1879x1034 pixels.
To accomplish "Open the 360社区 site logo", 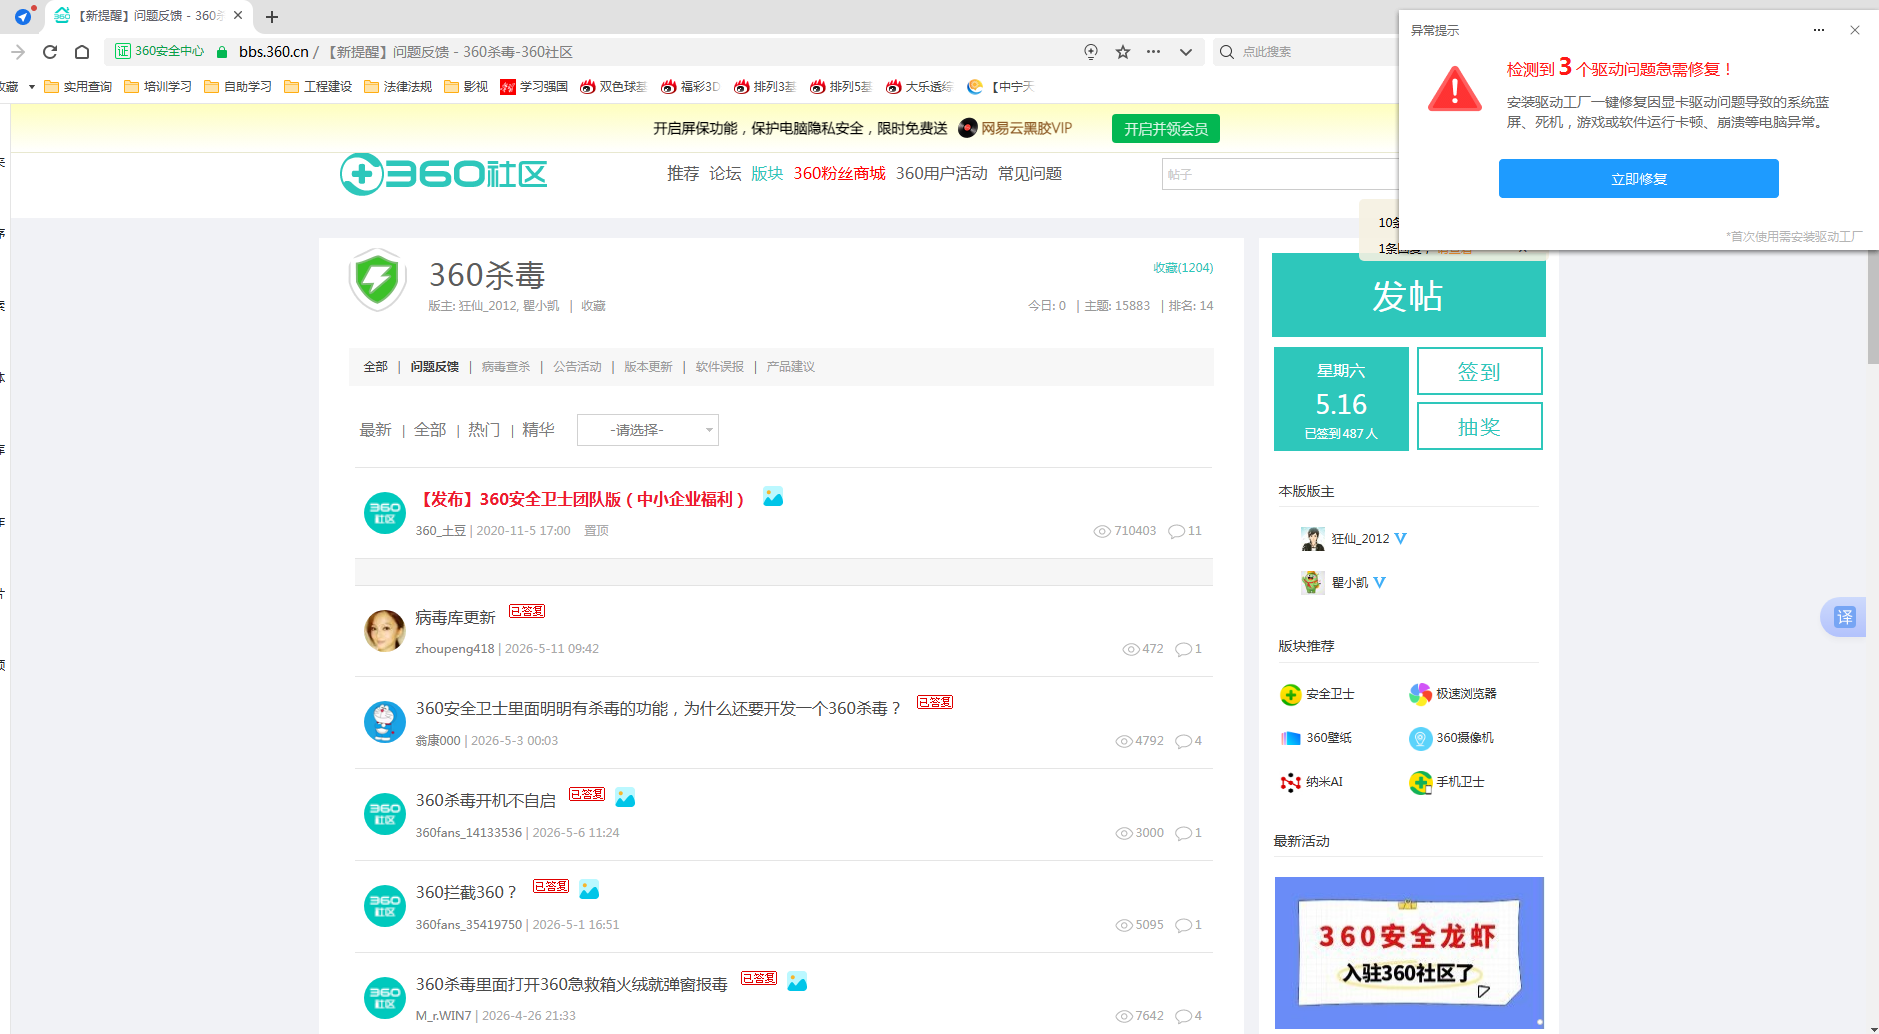I will coord(444,174).
